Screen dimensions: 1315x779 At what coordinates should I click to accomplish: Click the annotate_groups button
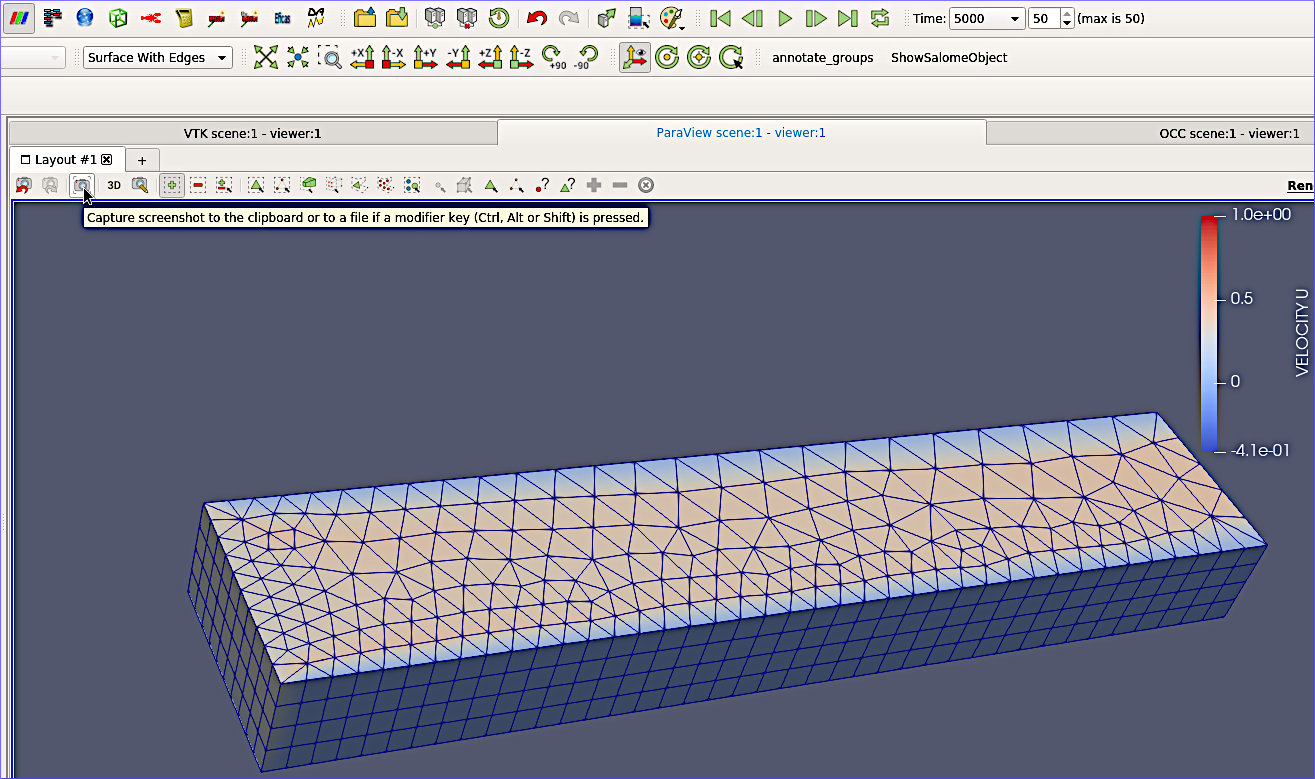[822, 58]
